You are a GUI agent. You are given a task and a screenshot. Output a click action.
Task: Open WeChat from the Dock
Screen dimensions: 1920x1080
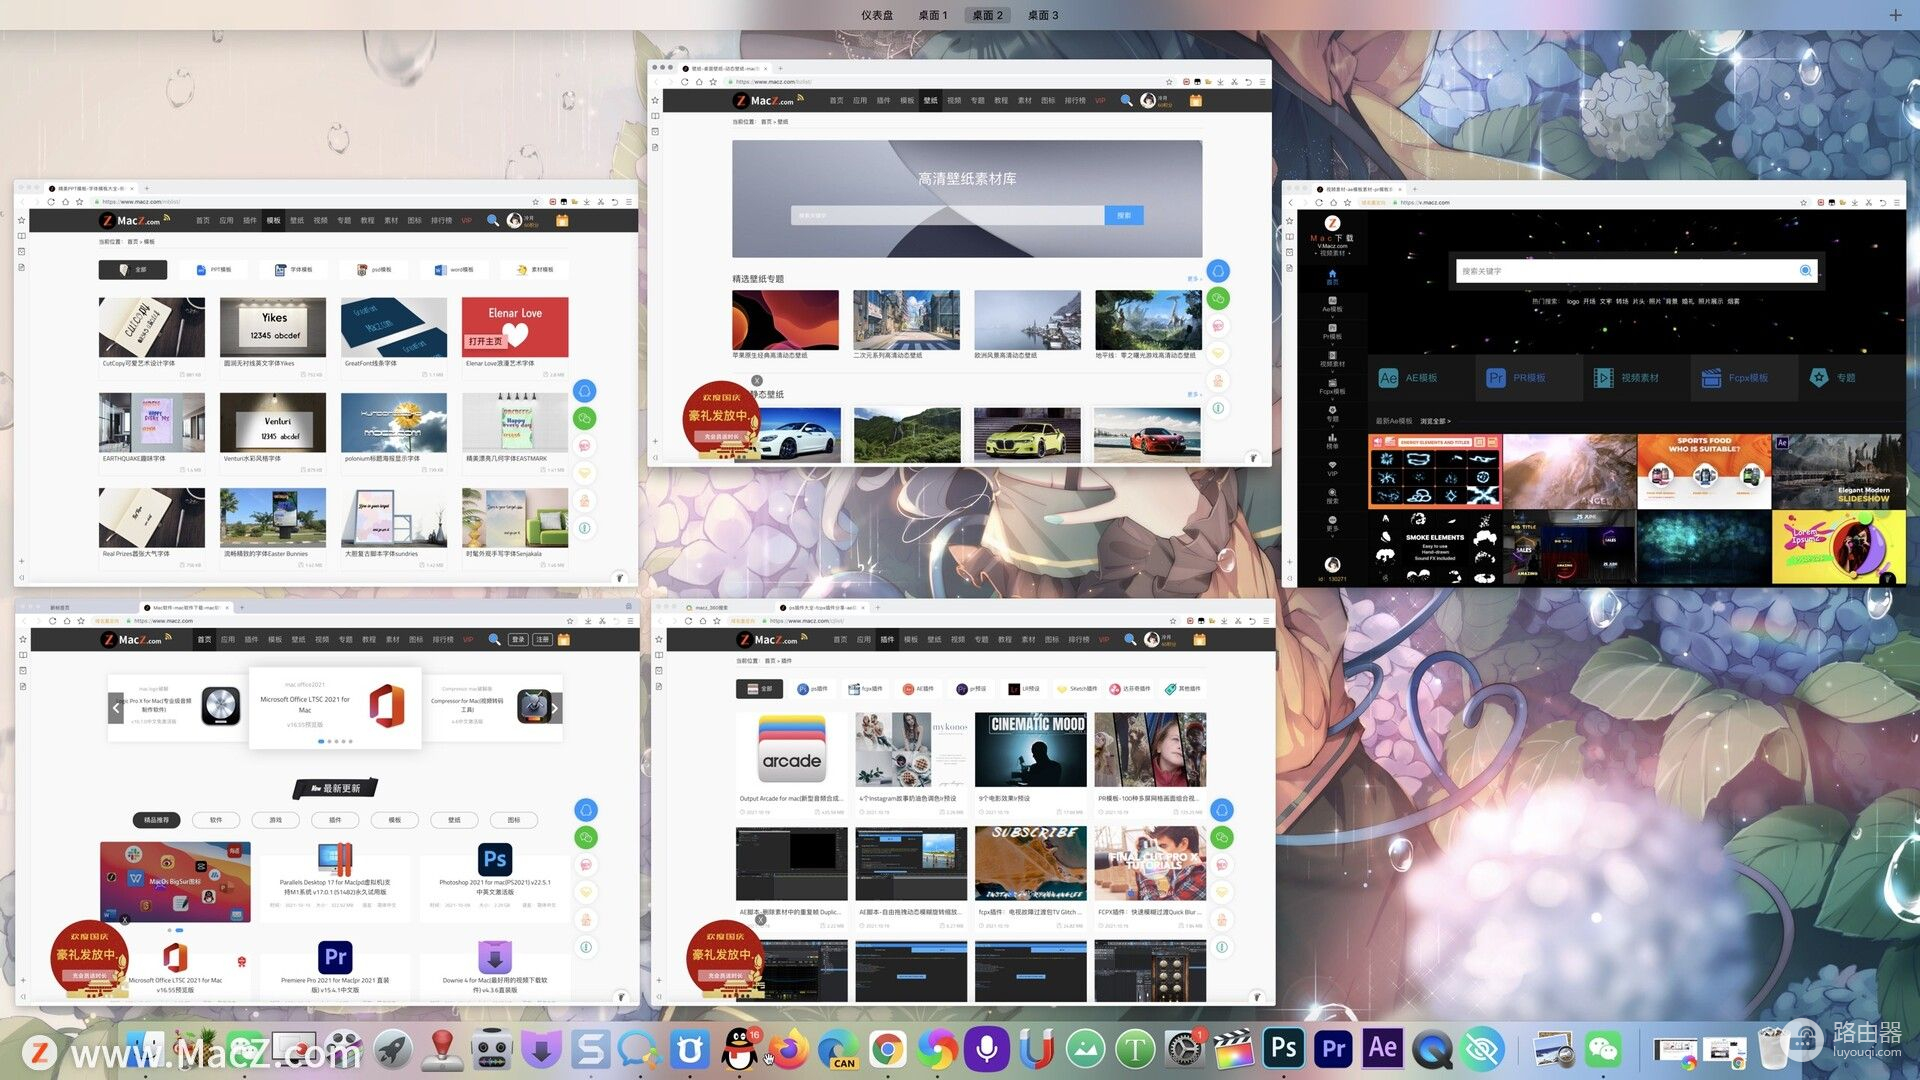tap(1603, 1049)
